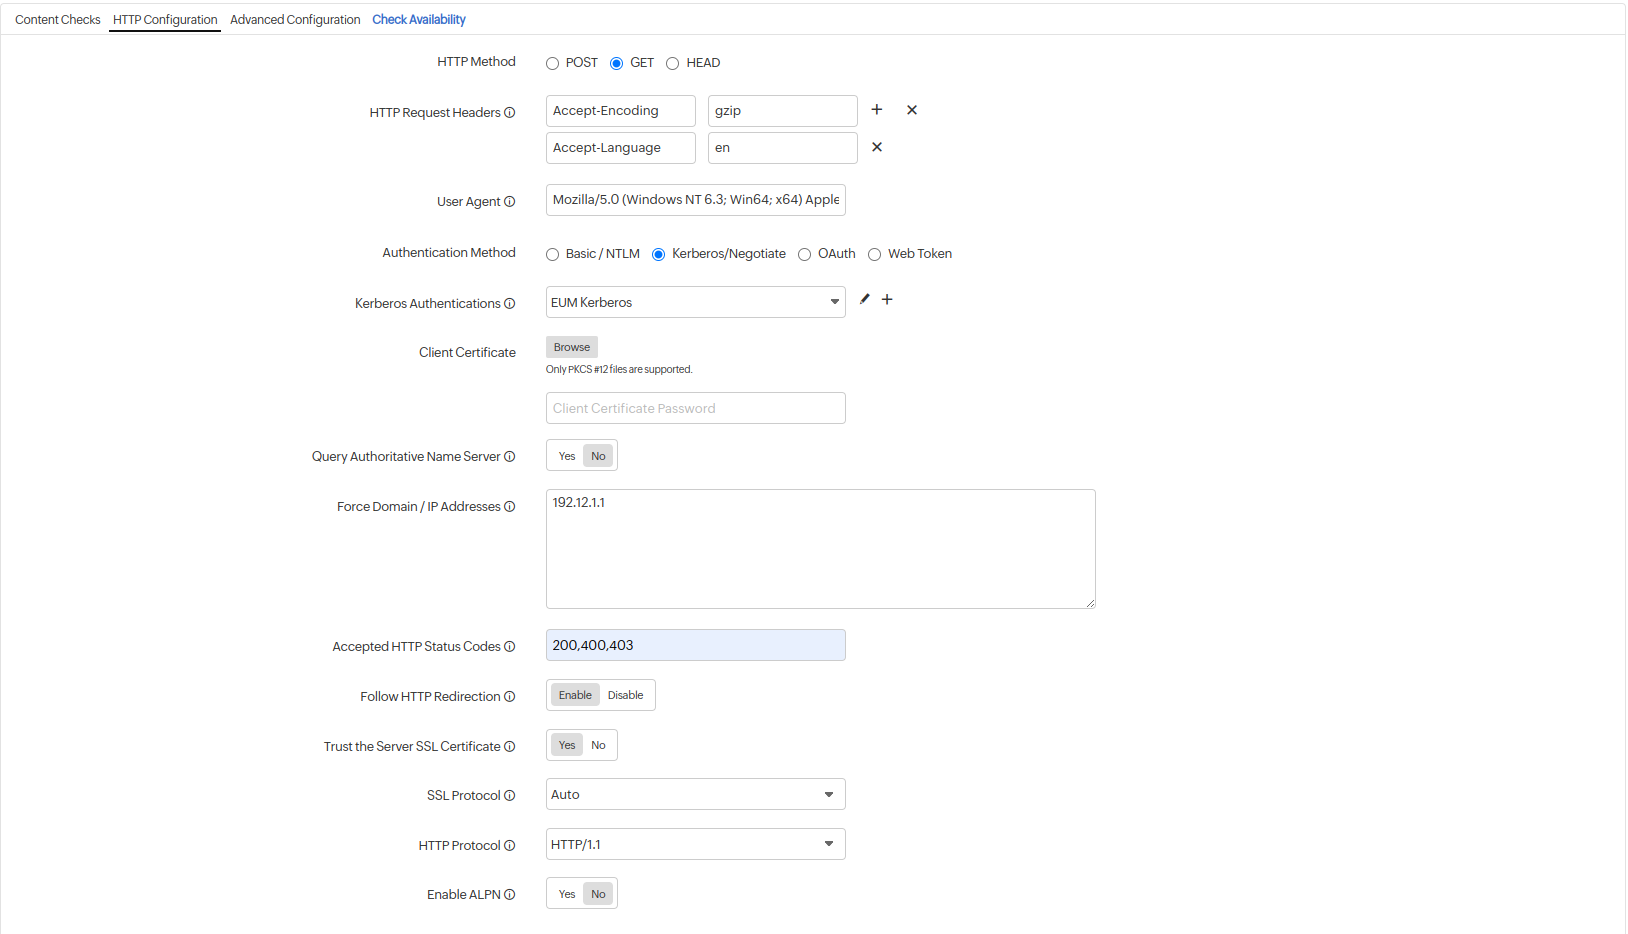The image size is (1628, 934).
Task: View info about SSL Protocol
Action: (510, 795)
